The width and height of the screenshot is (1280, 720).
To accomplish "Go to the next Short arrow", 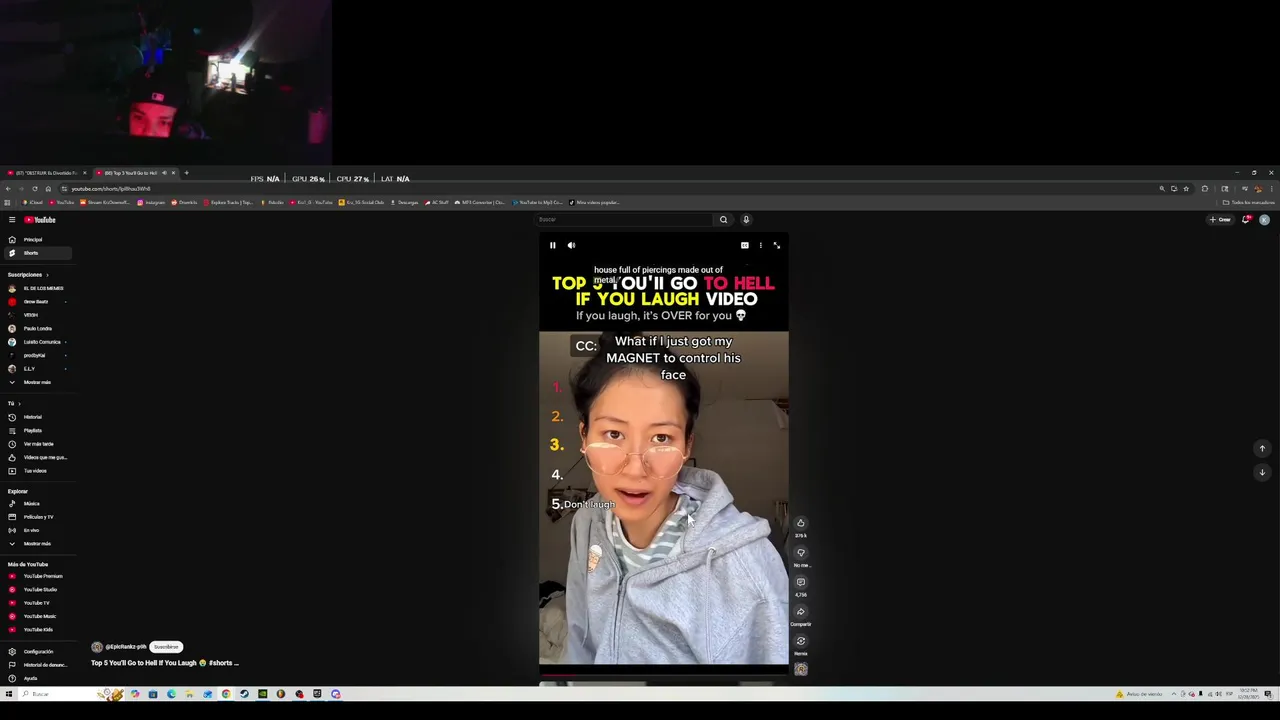I will coord(1262,472).
